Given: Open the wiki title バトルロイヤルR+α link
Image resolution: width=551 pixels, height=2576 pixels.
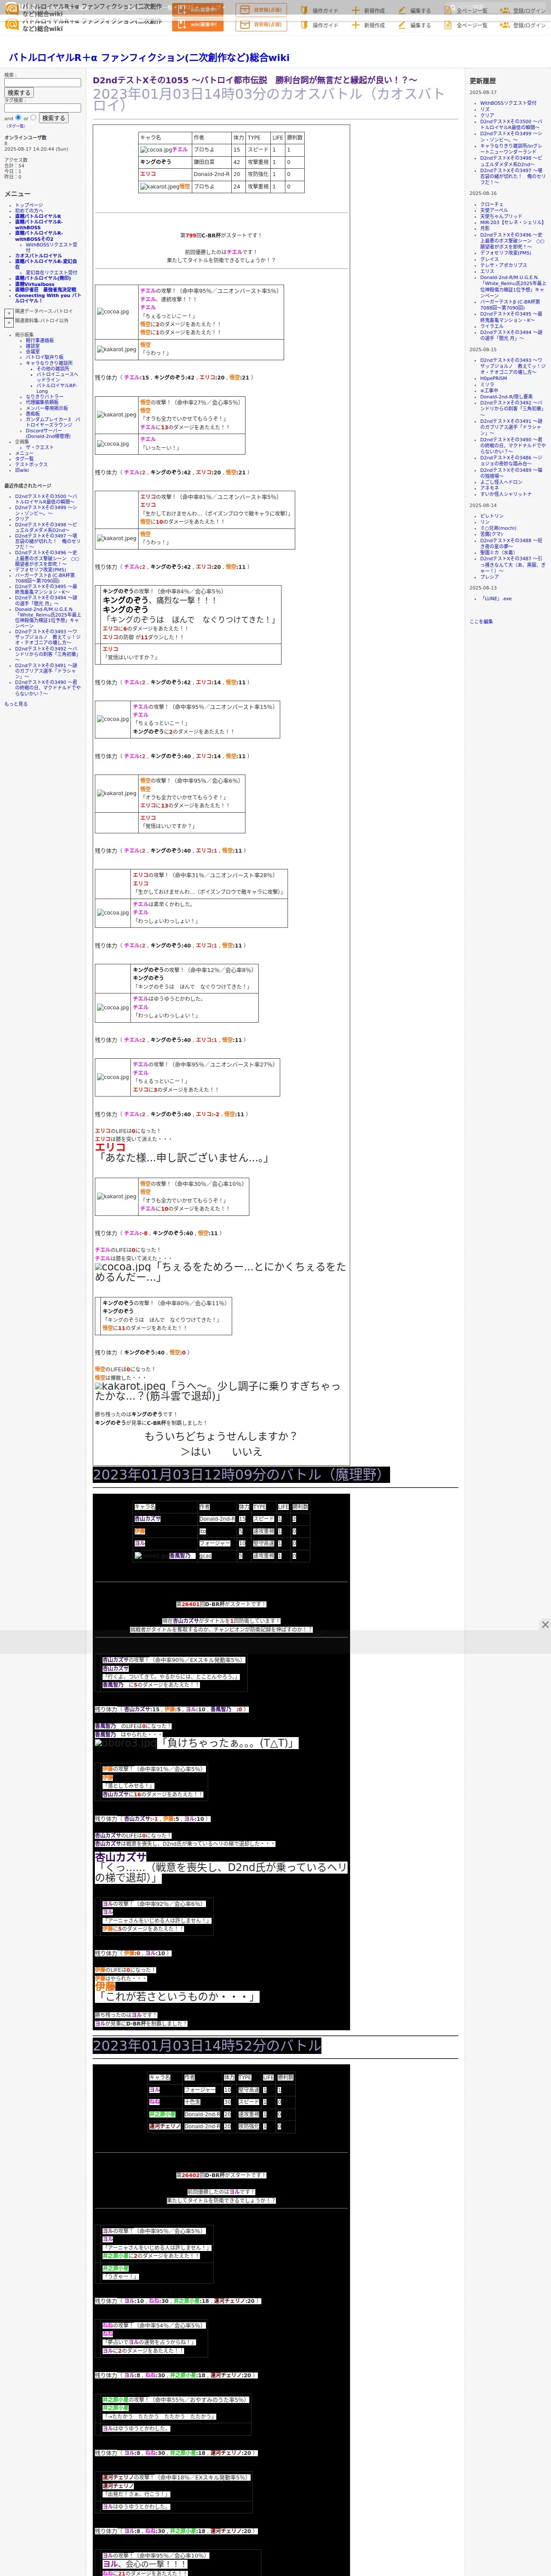Looking at the screenshot, I should pyautogui.click(x=149, y=57).
